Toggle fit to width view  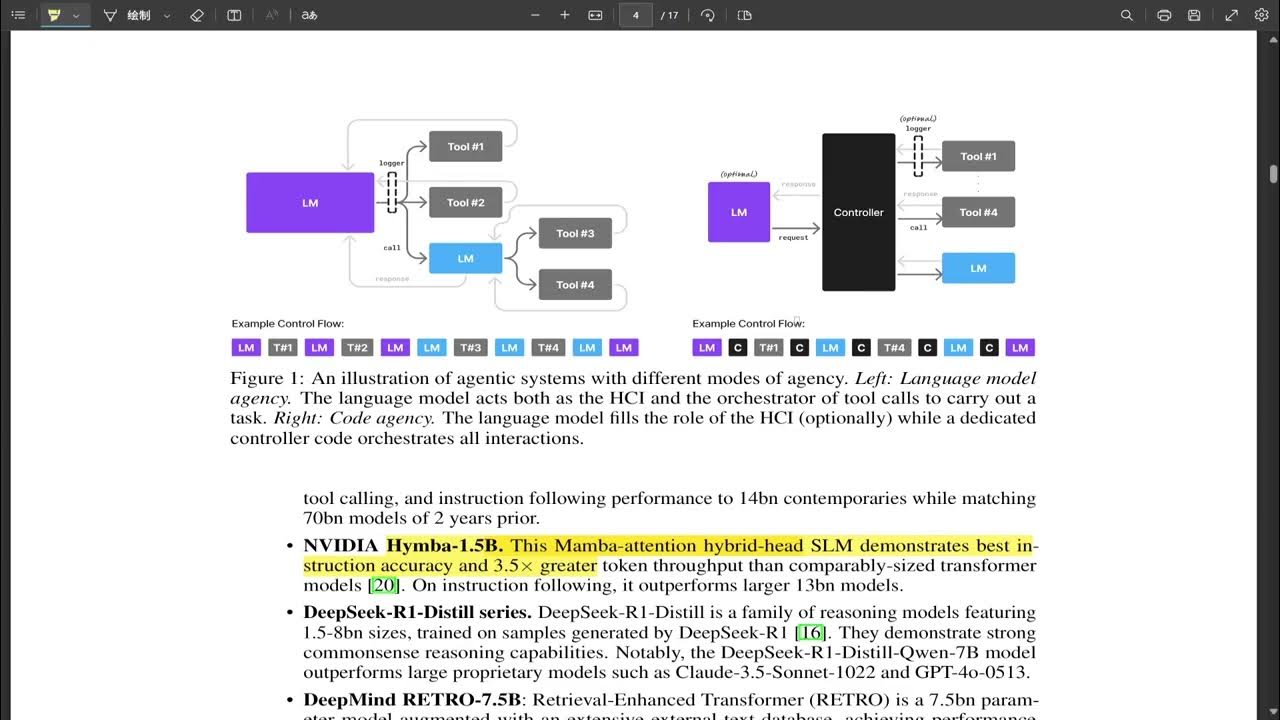tap(595, 15)
